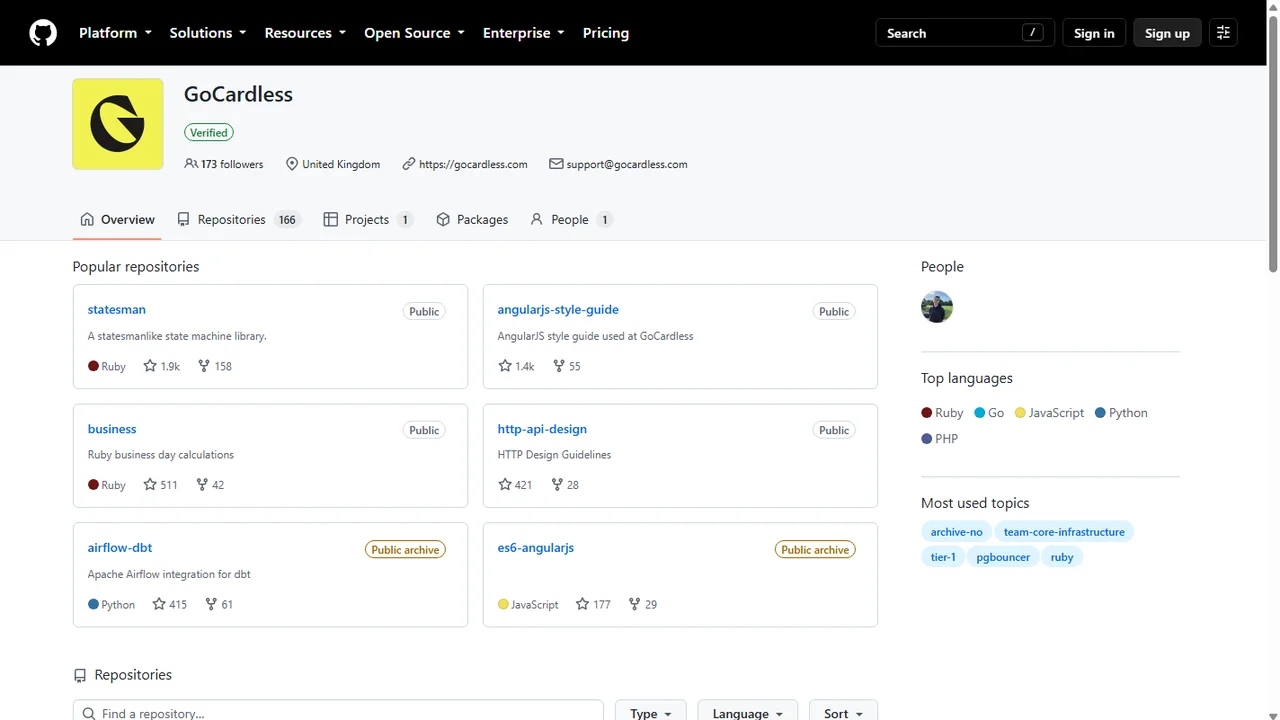Expand the Resources menu
Viewport: 1280px width, 720px height.
pyautogui.click(x=305, y=33)
